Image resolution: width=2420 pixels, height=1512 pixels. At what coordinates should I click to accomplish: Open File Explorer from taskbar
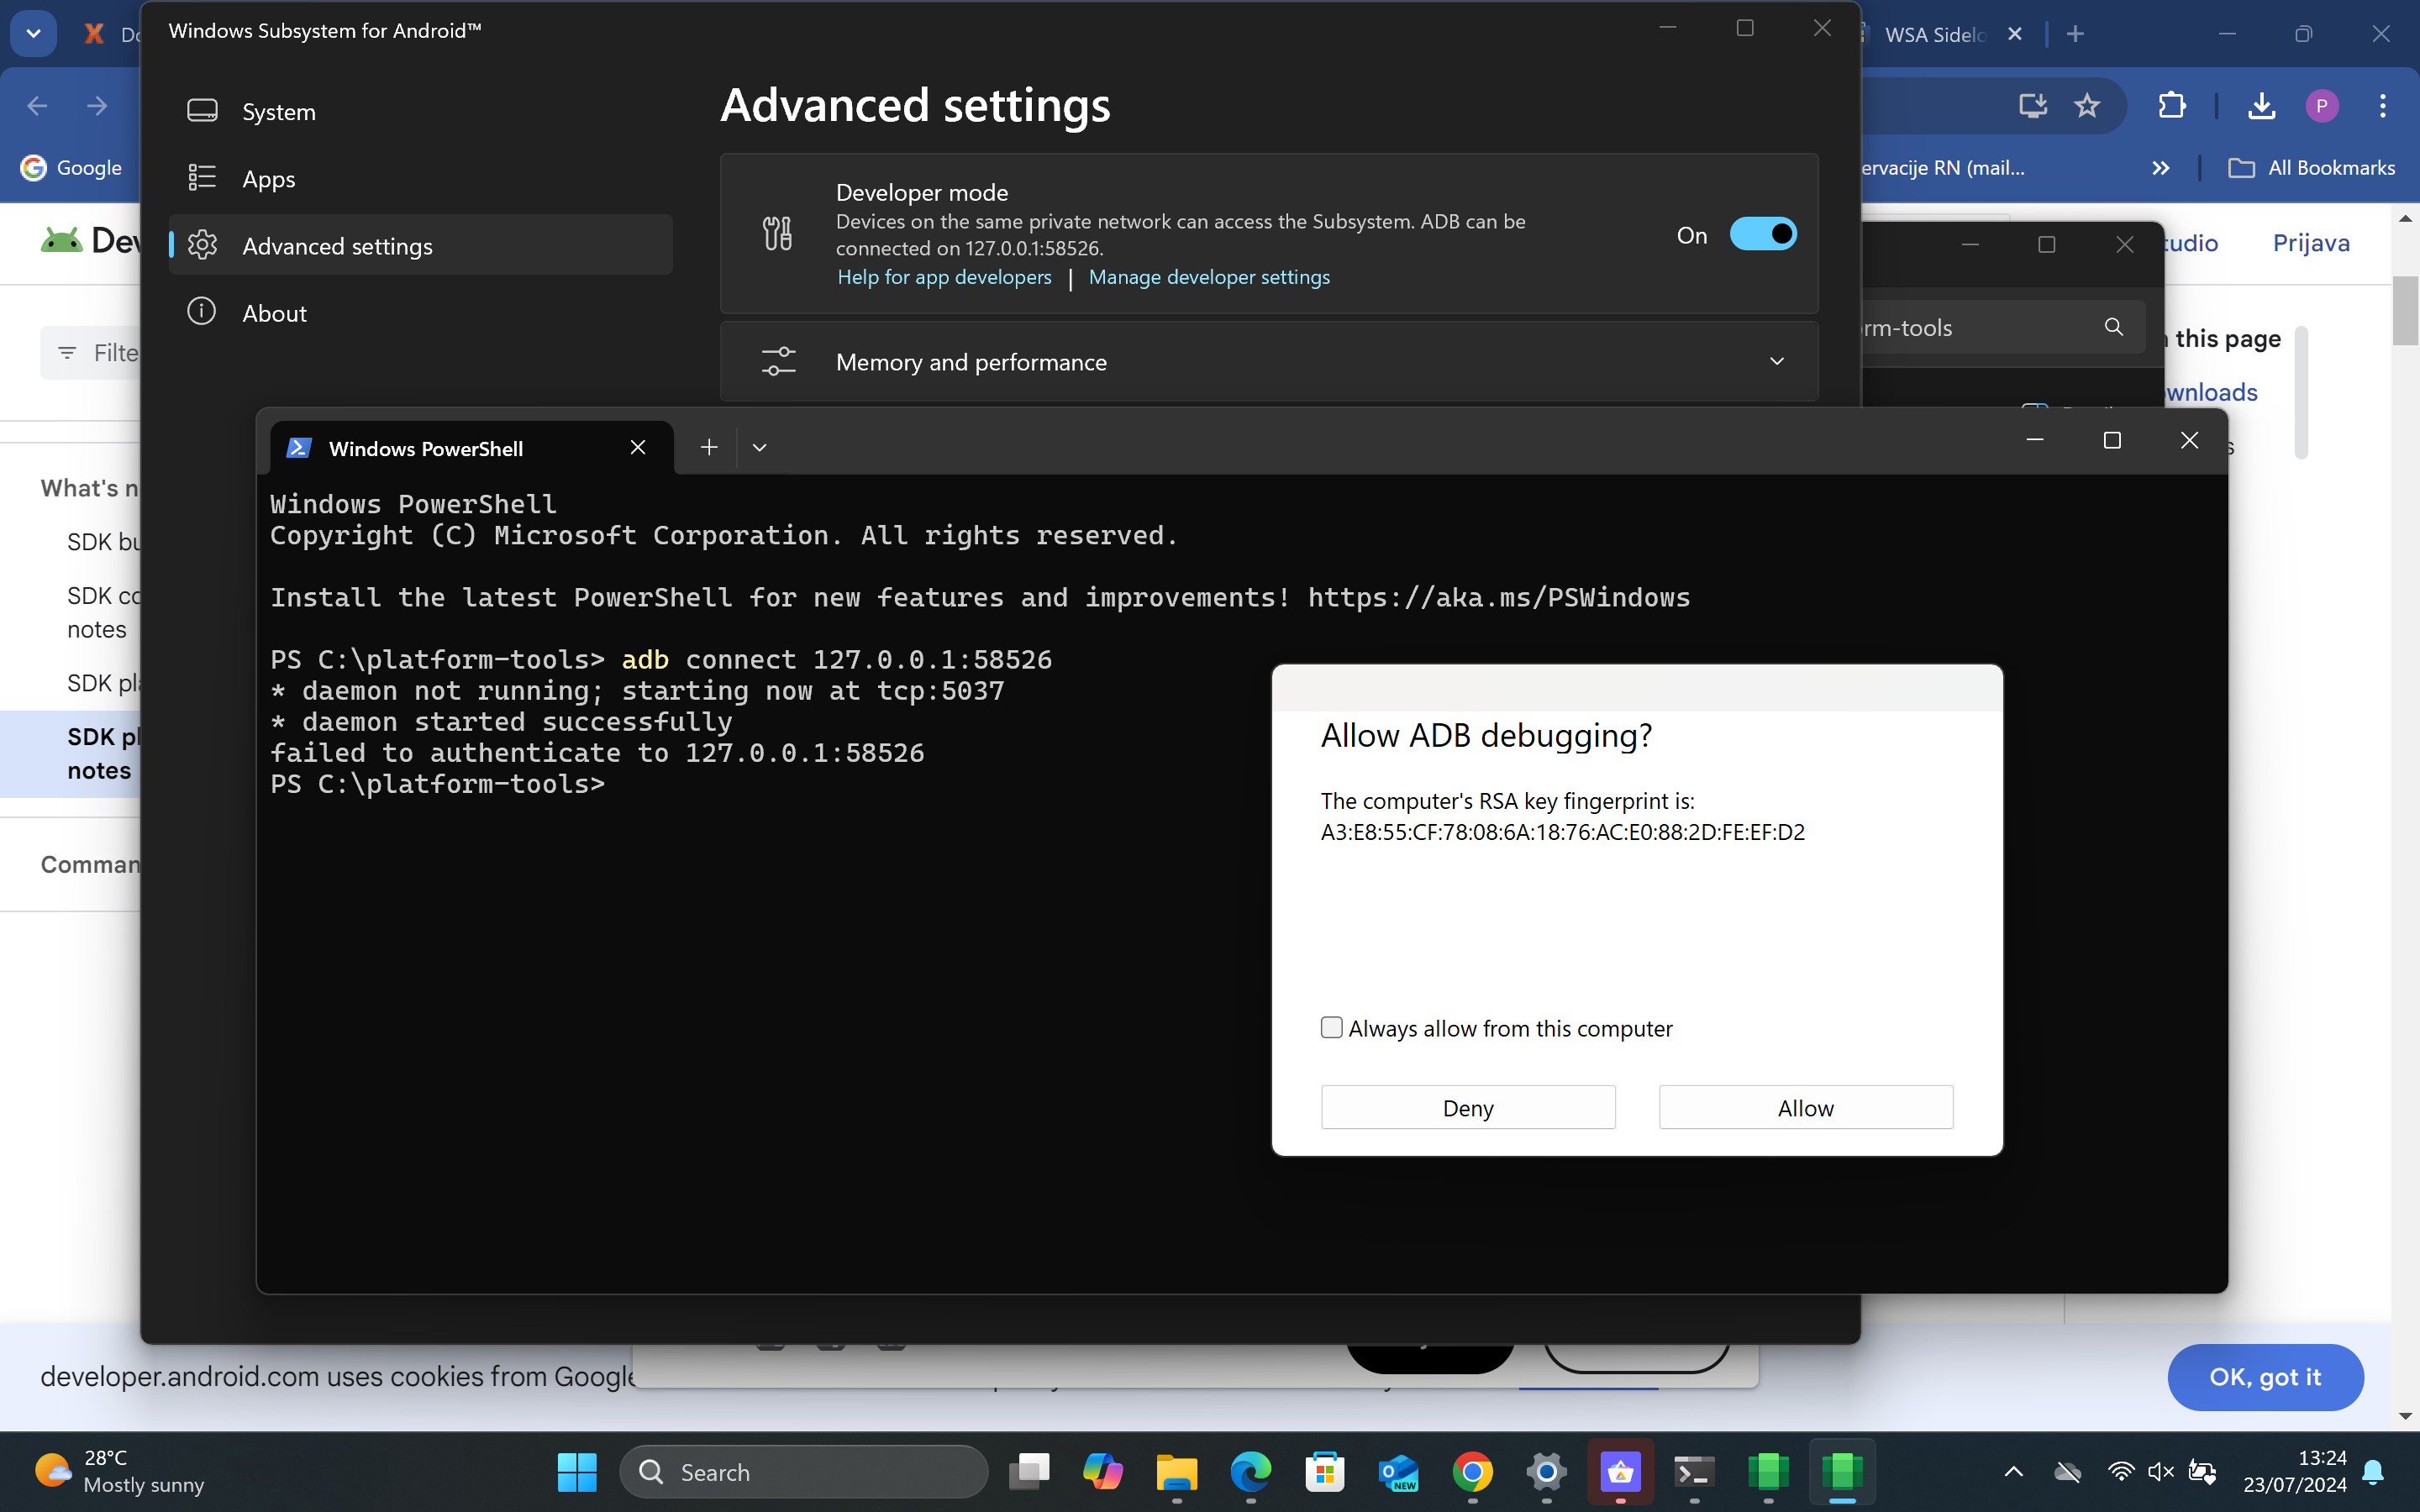click(x=1177, y=1471)
